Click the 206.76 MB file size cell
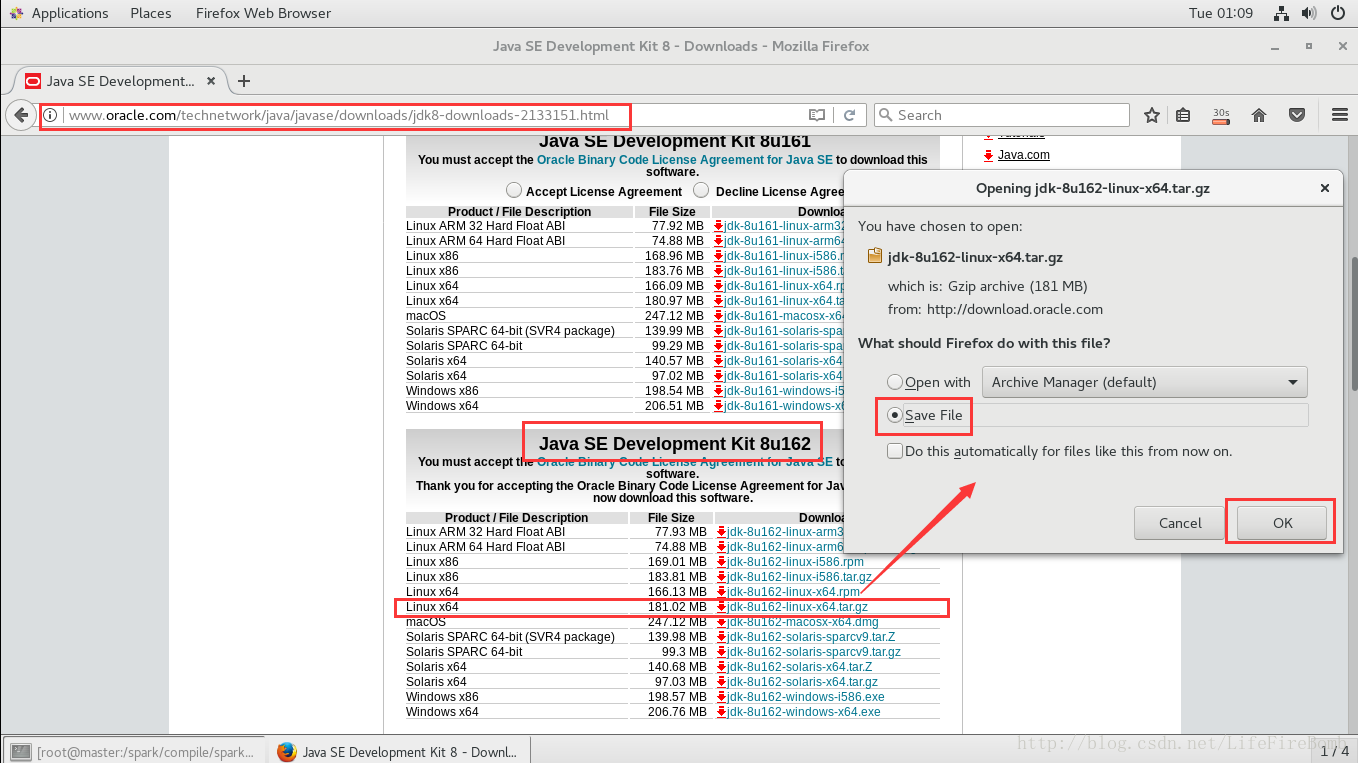The width and height of the screenshot is (1358, 763). pos(677,712)
